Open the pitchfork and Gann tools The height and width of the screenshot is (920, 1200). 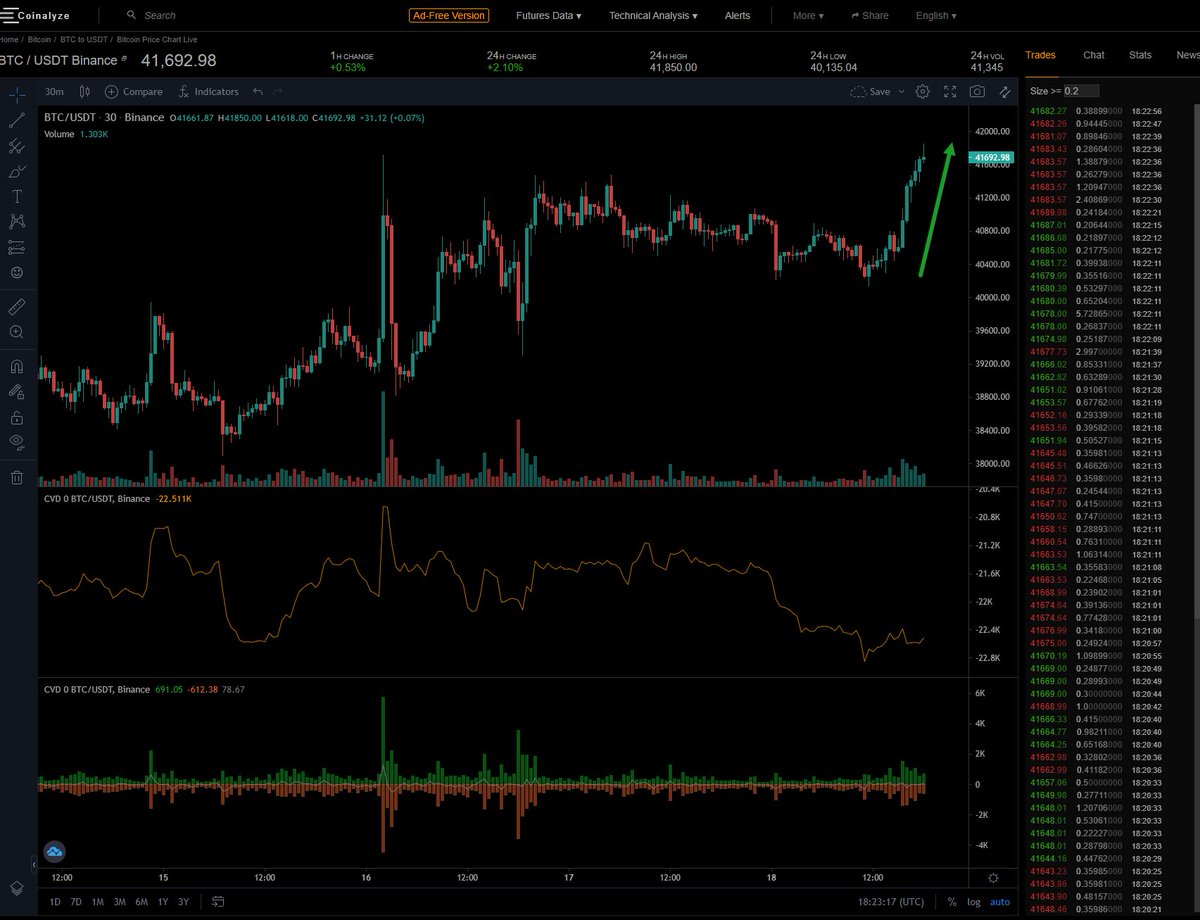pyautogui.click(x=17, y=146)
